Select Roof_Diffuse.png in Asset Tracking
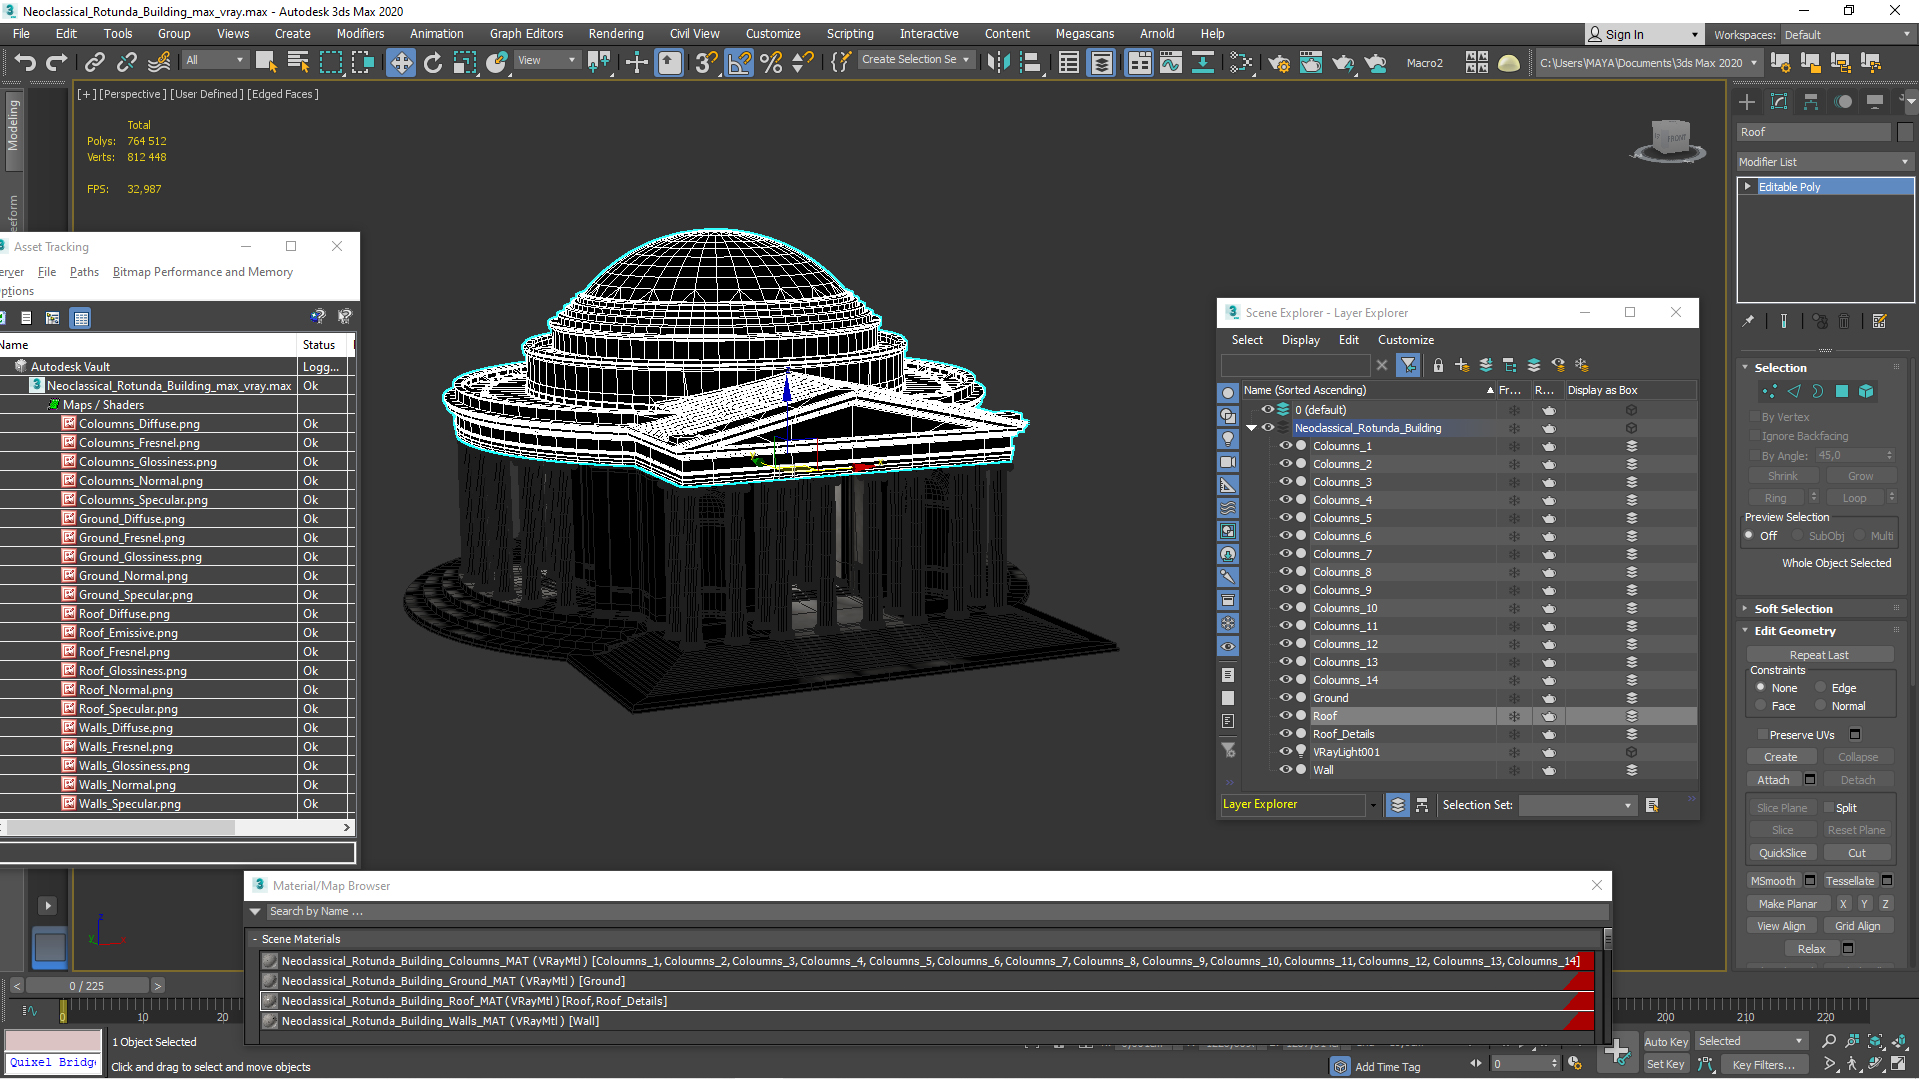Viewport: 1920px width, 1080px height. (124, 614)
